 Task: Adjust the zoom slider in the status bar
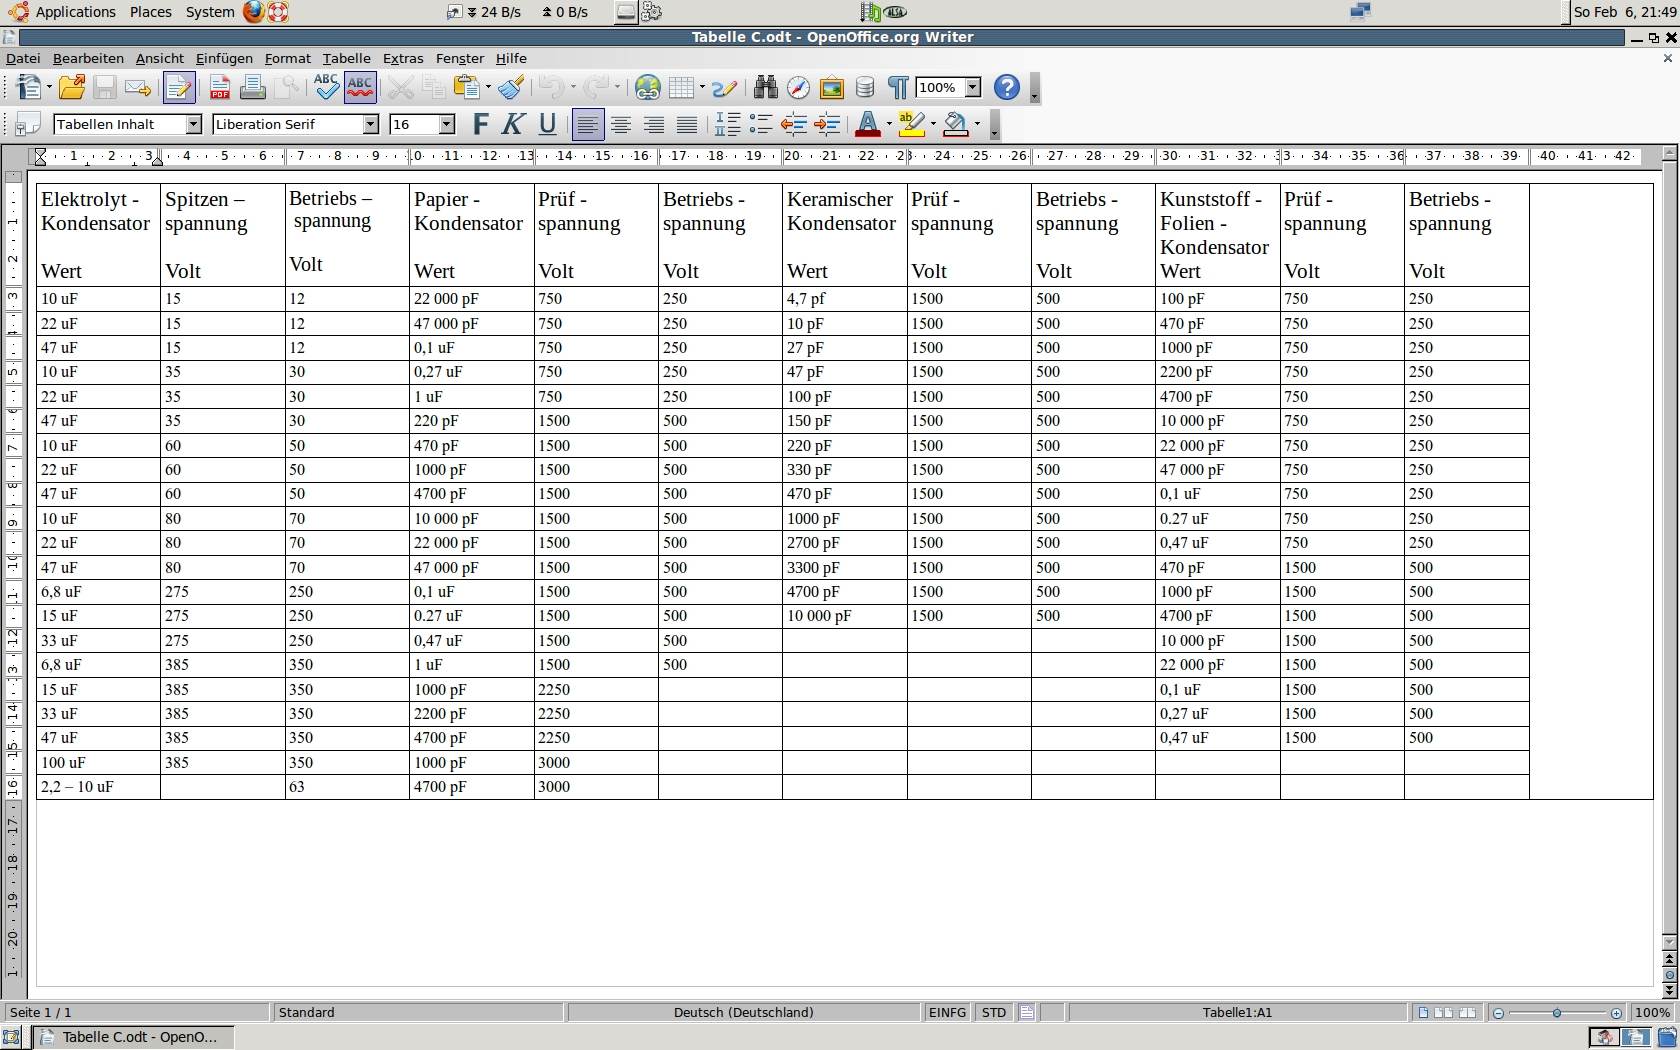tap(1557, 1013)
